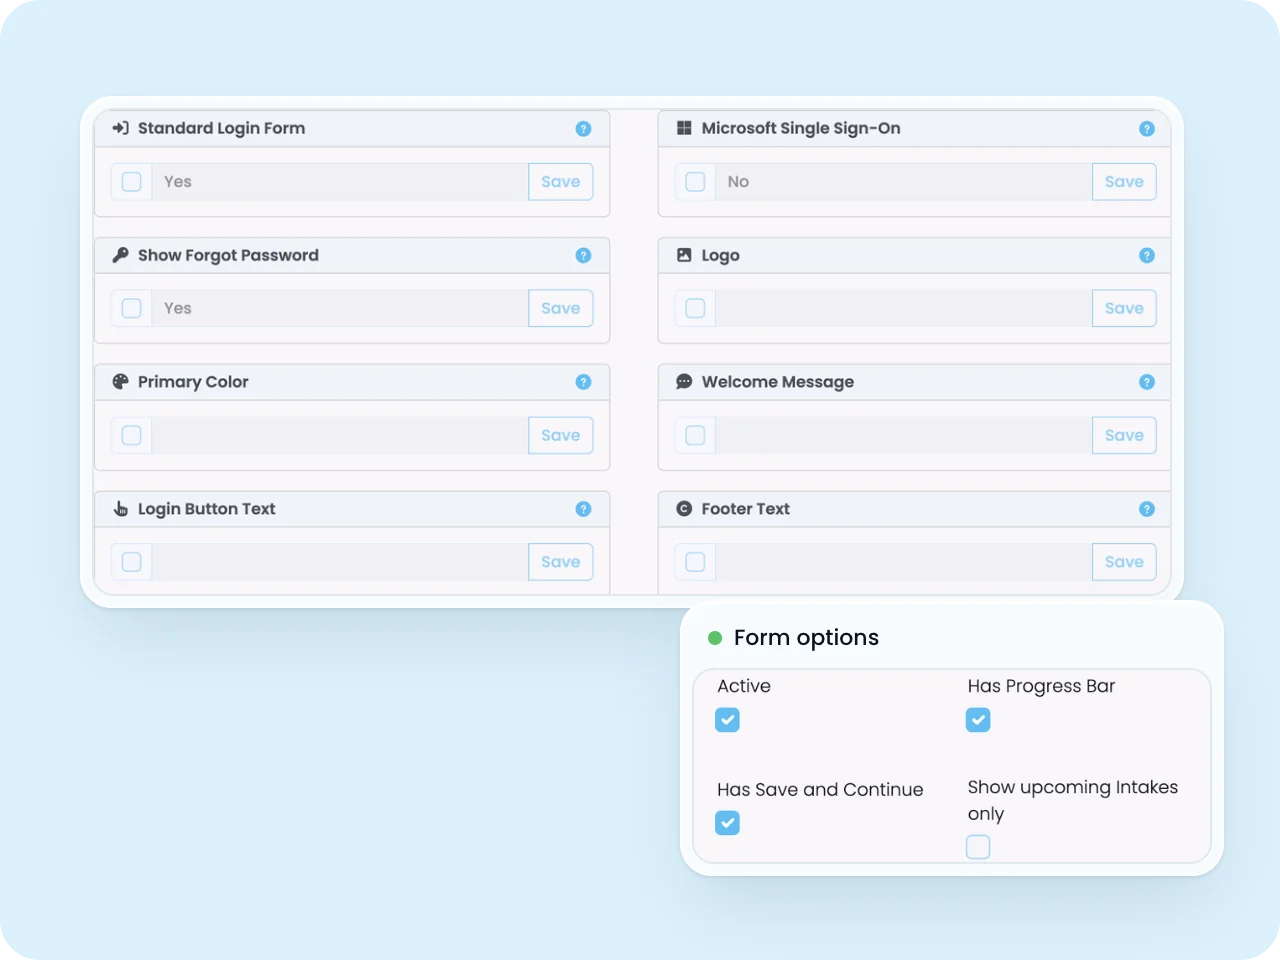
Task: Save the Login Button Text setting
Action: pyautogui.click(x=561, y=562)
